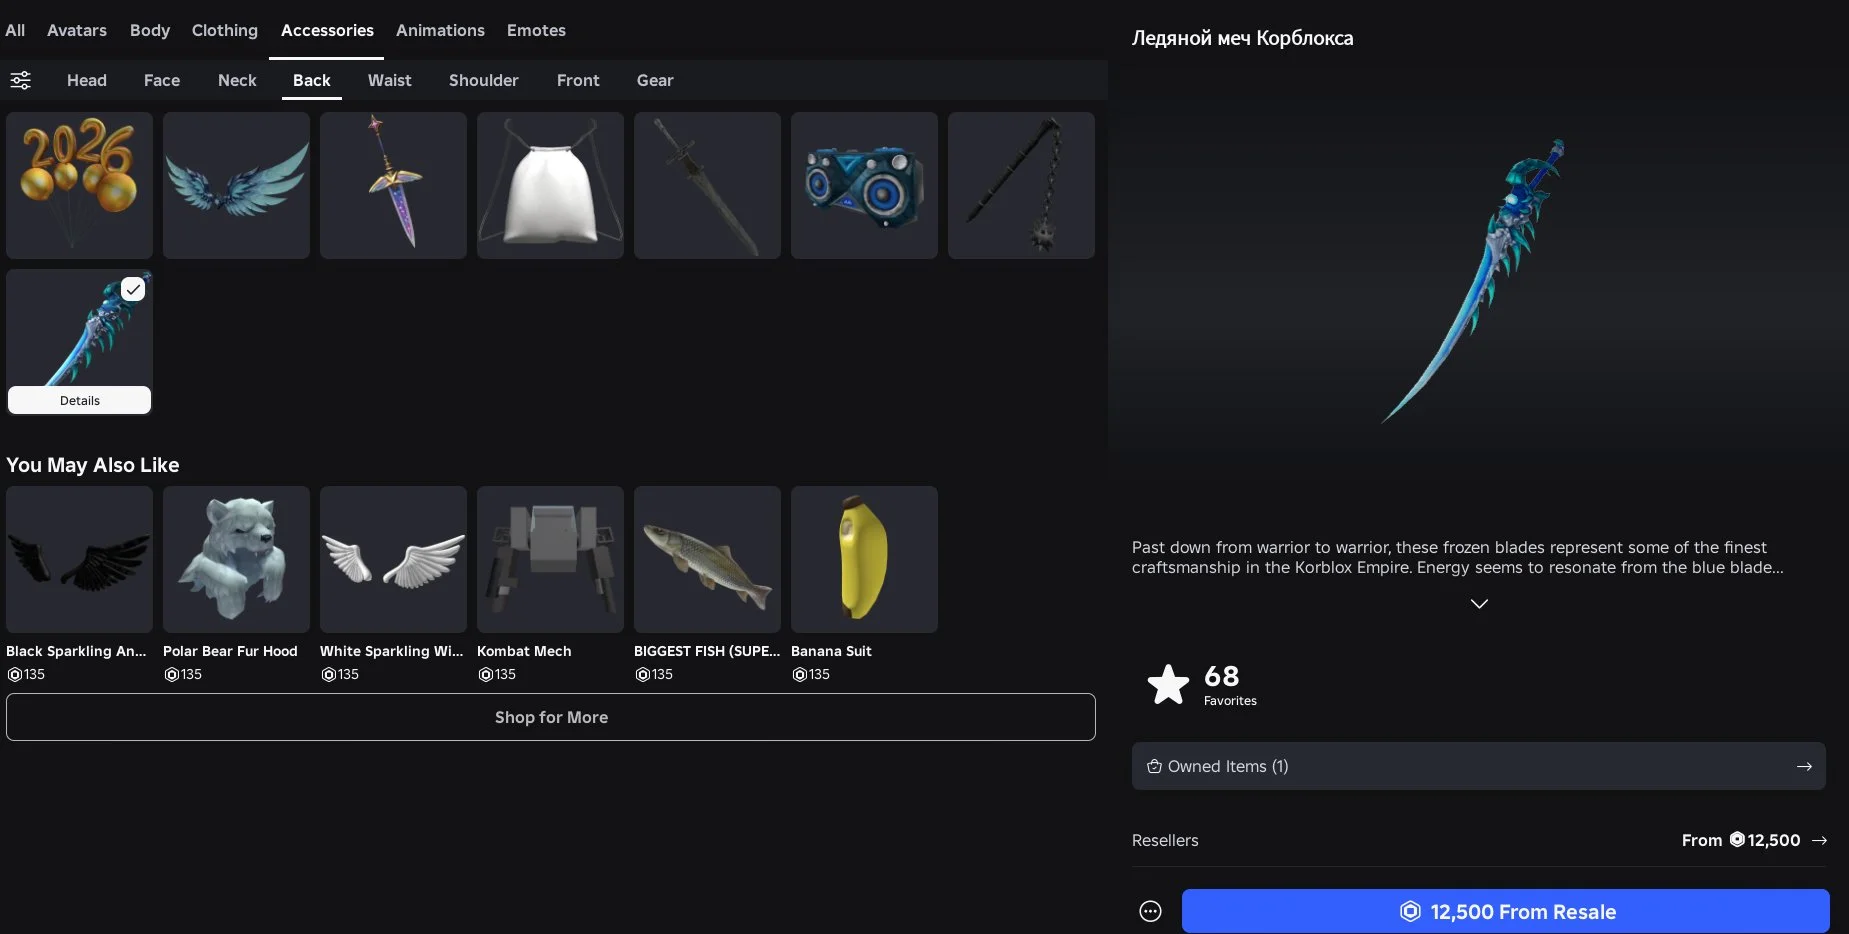Click the three-dot more options icon
This screenshot has height=934, width=1849.
point(1150,911)
